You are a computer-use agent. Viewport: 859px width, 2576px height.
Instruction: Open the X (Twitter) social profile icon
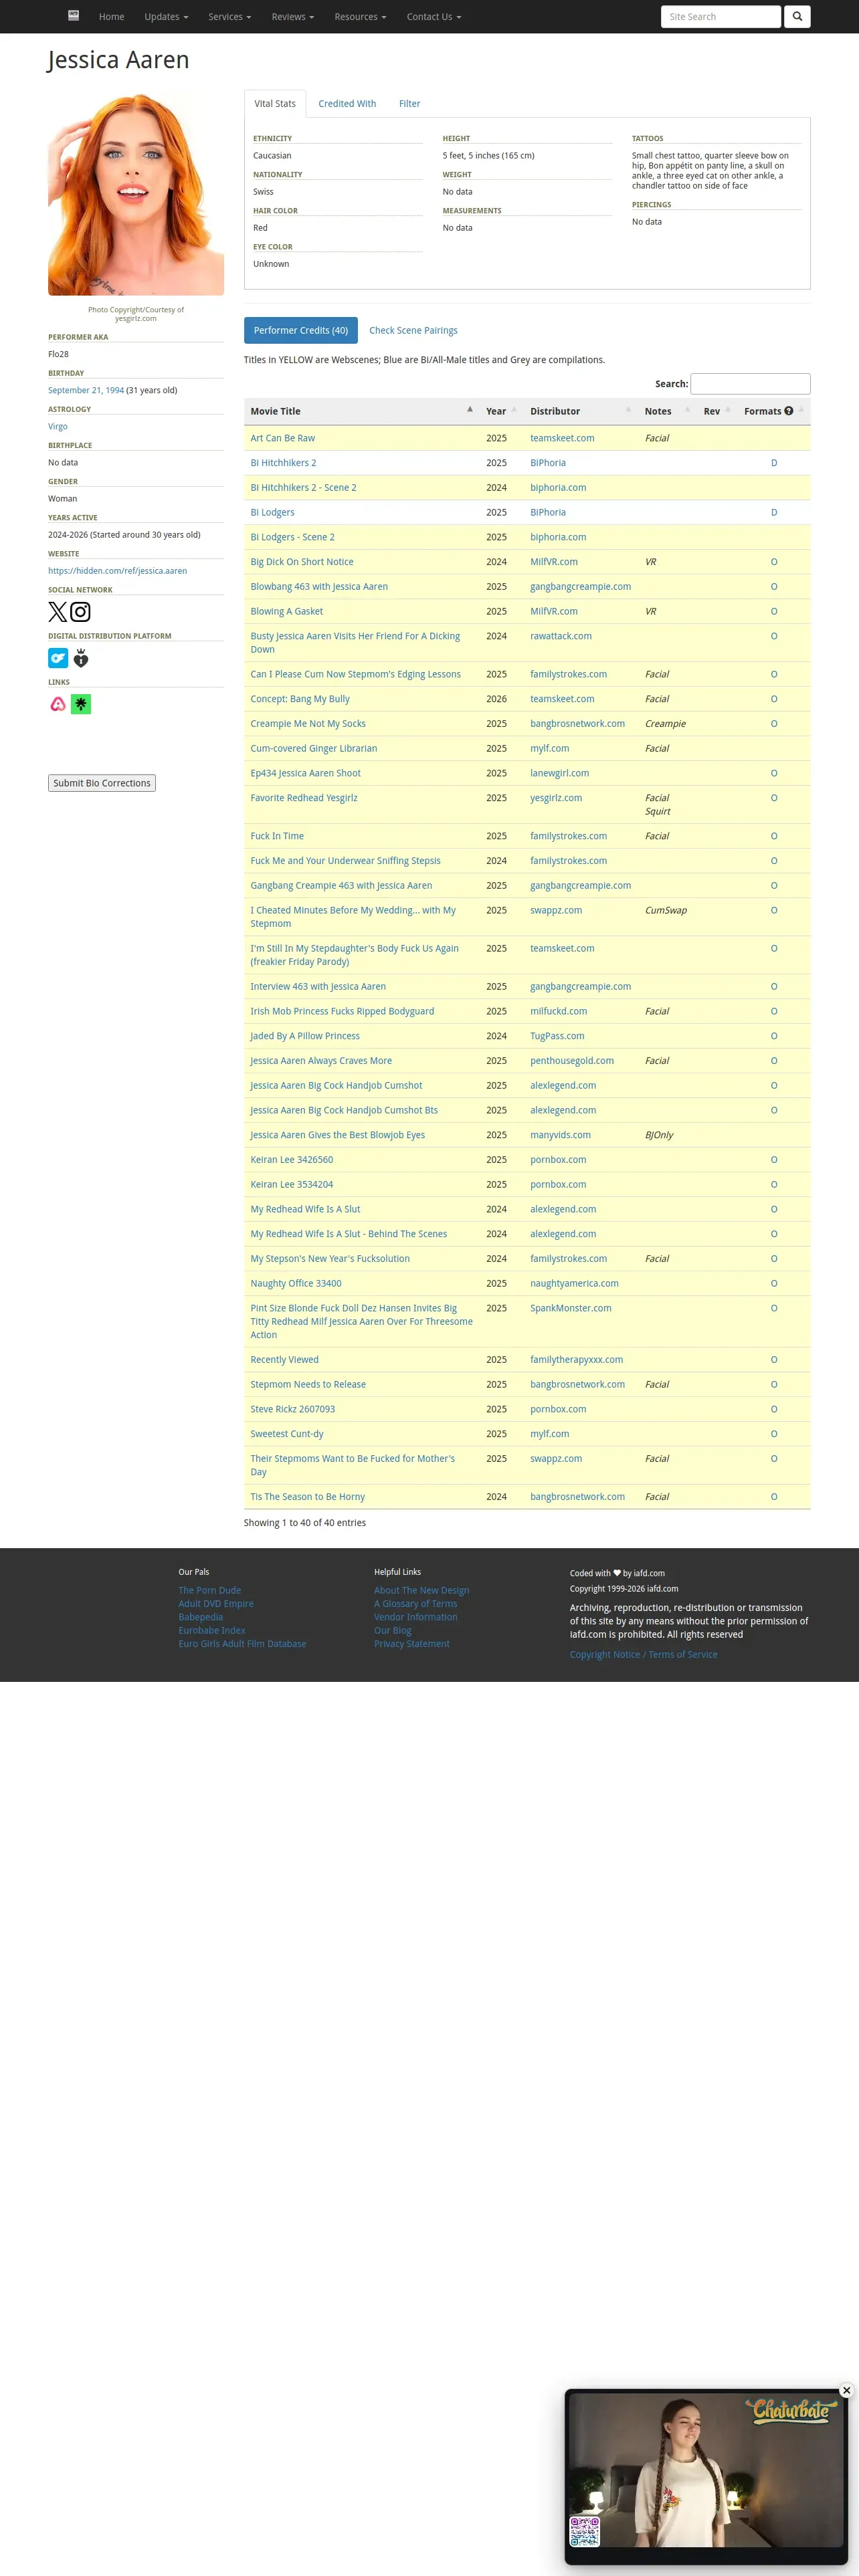58,612
